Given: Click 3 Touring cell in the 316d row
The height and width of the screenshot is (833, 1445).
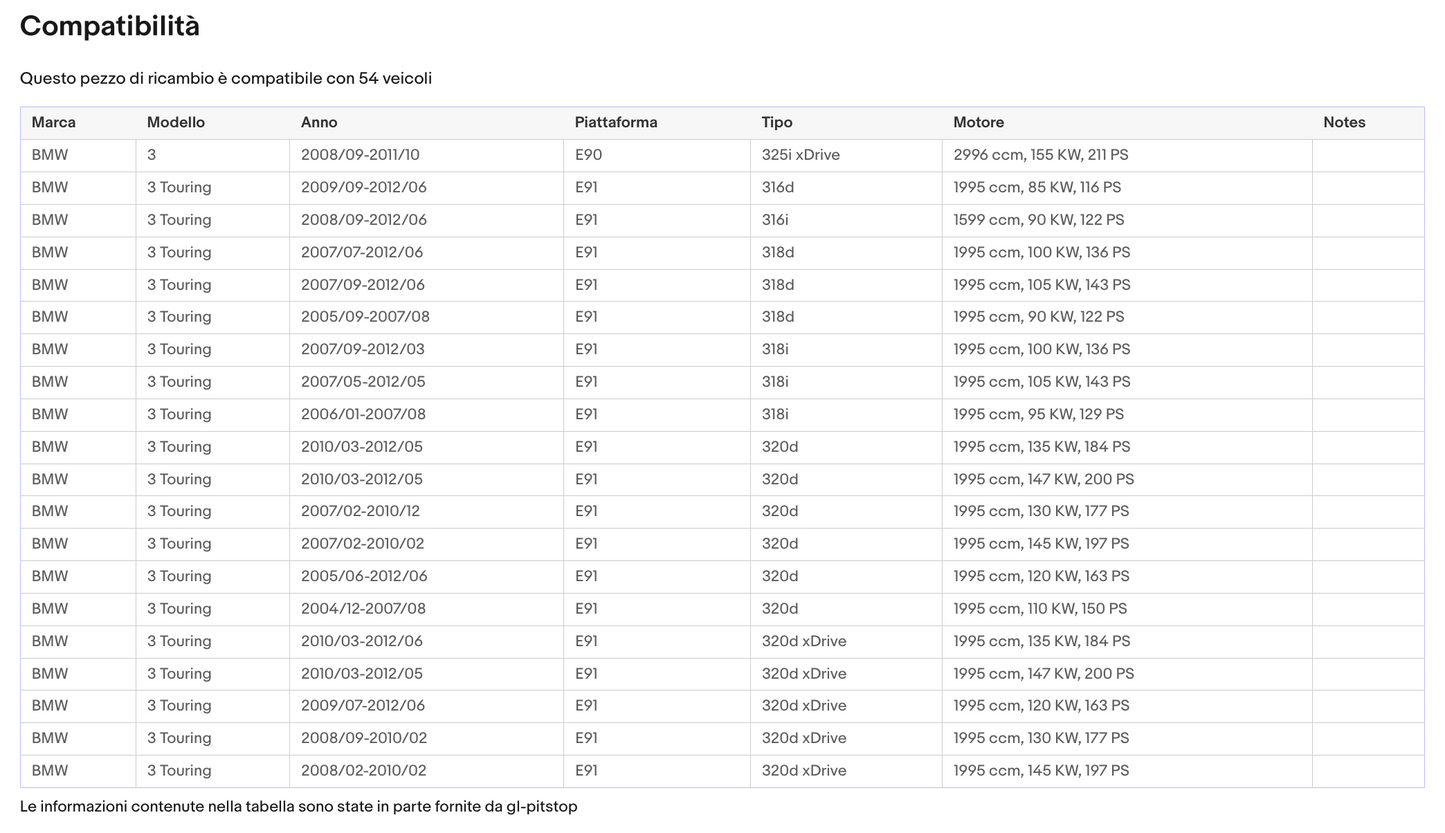Looking at the screenshot, I should point(213,188).
